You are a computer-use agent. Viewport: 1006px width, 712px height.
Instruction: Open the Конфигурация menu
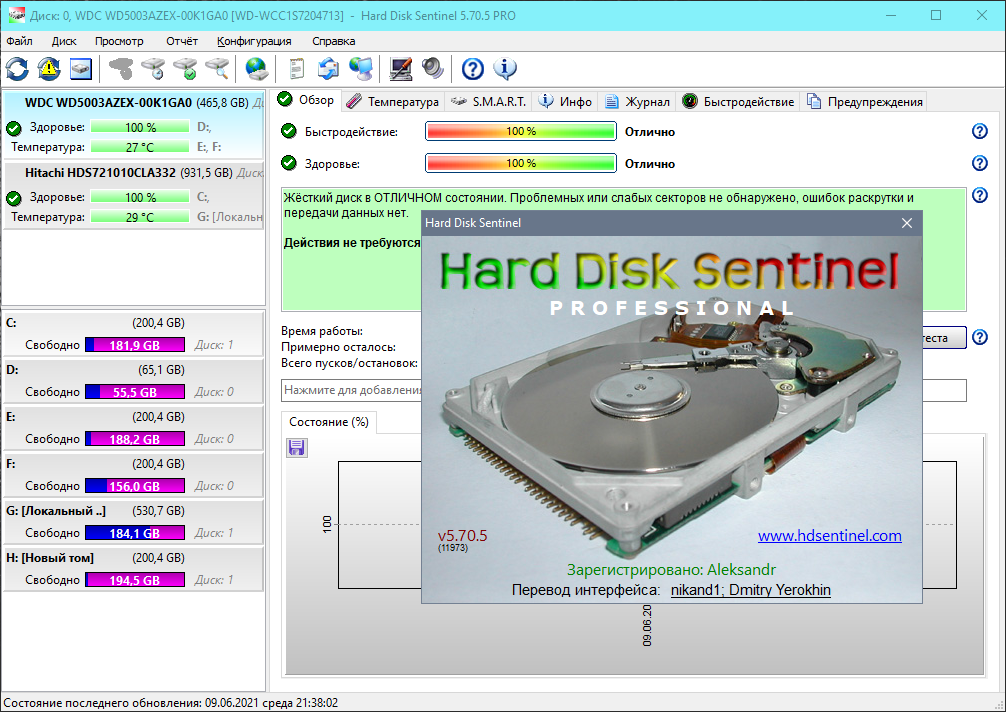click(x=254, y=41)
